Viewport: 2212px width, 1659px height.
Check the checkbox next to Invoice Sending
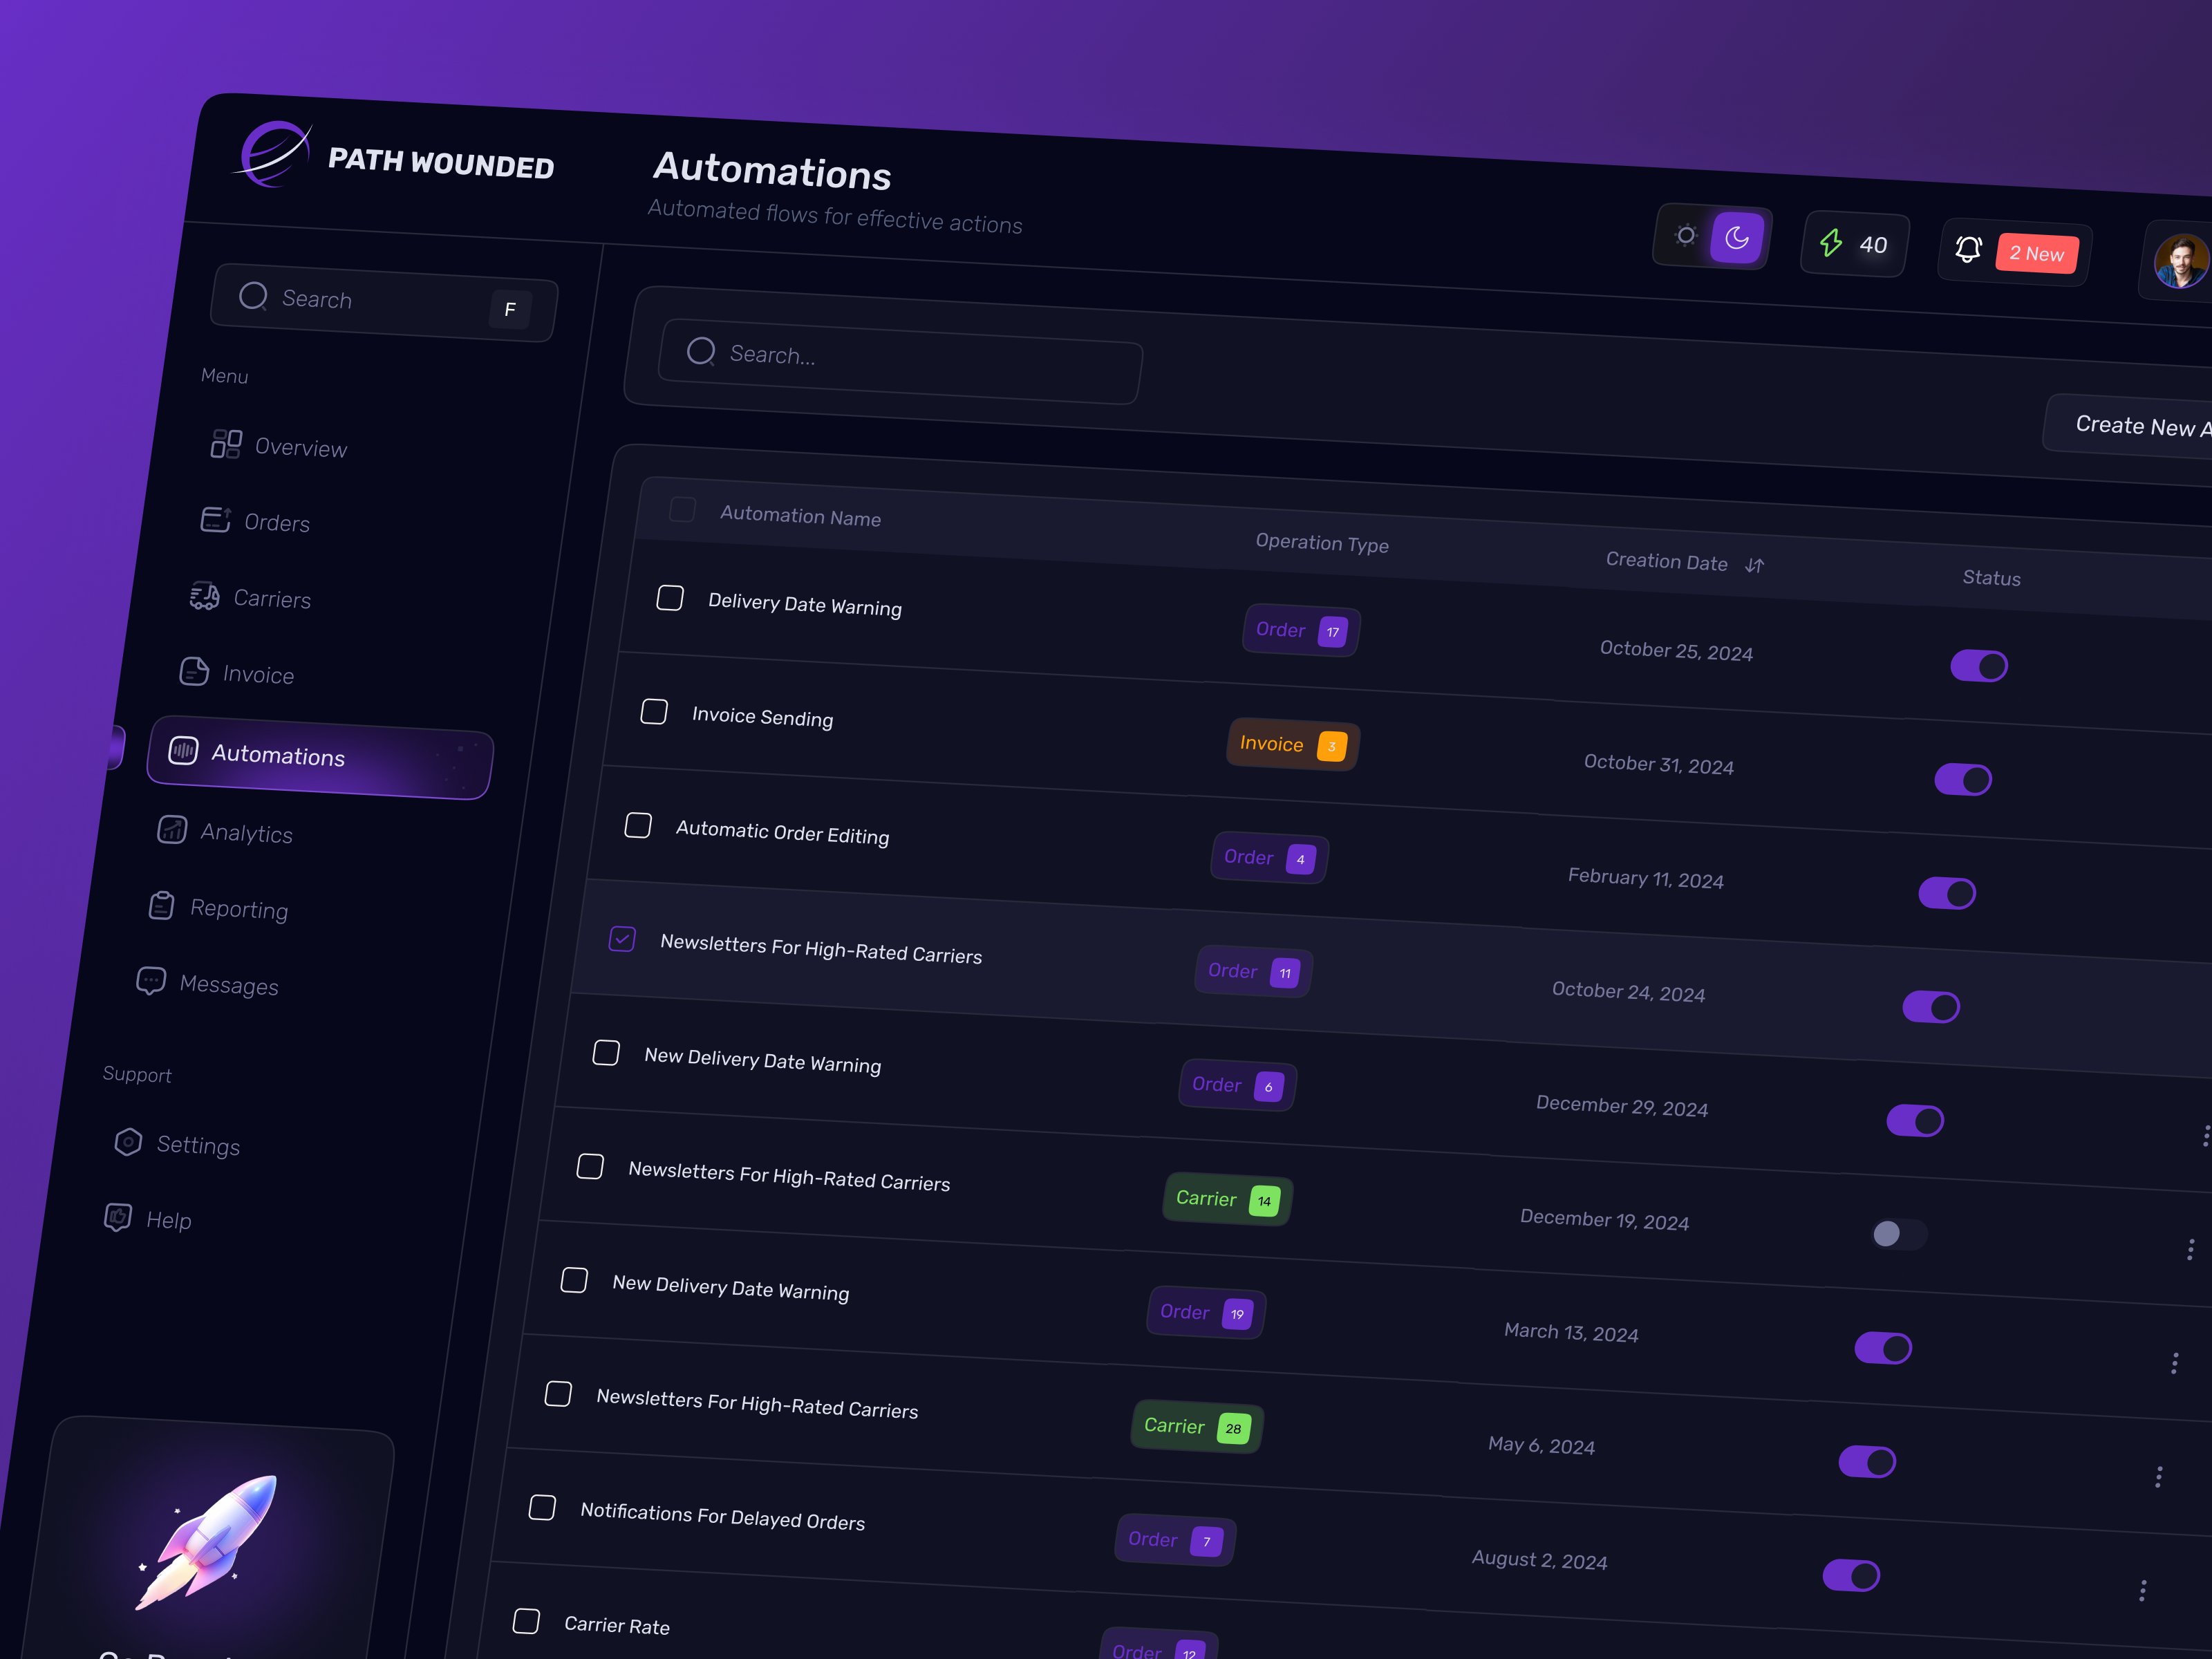(x=654, y=711)
